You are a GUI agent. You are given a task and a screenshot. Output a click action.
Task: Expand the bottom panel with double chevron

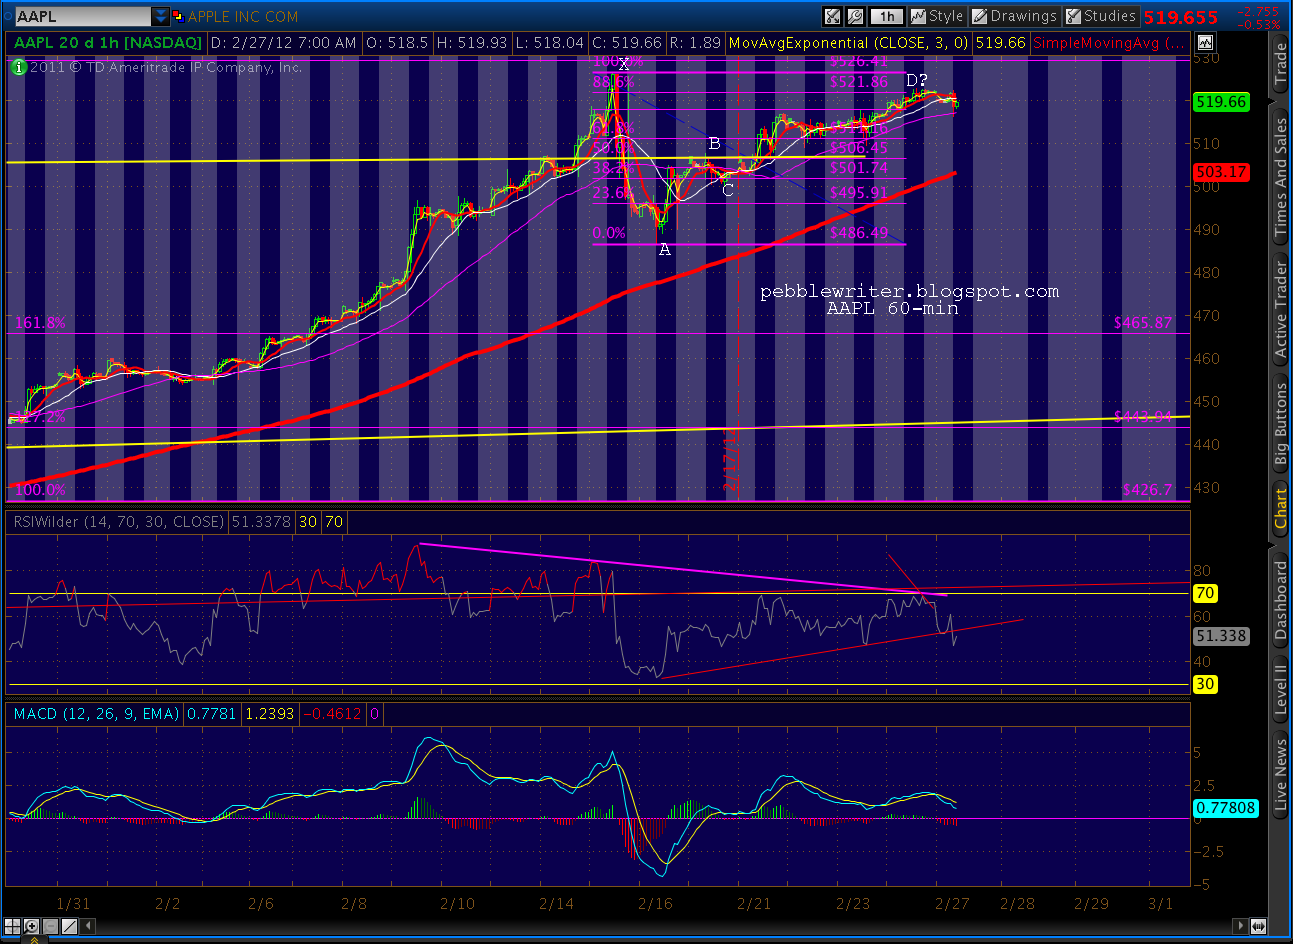pos(34,940)
